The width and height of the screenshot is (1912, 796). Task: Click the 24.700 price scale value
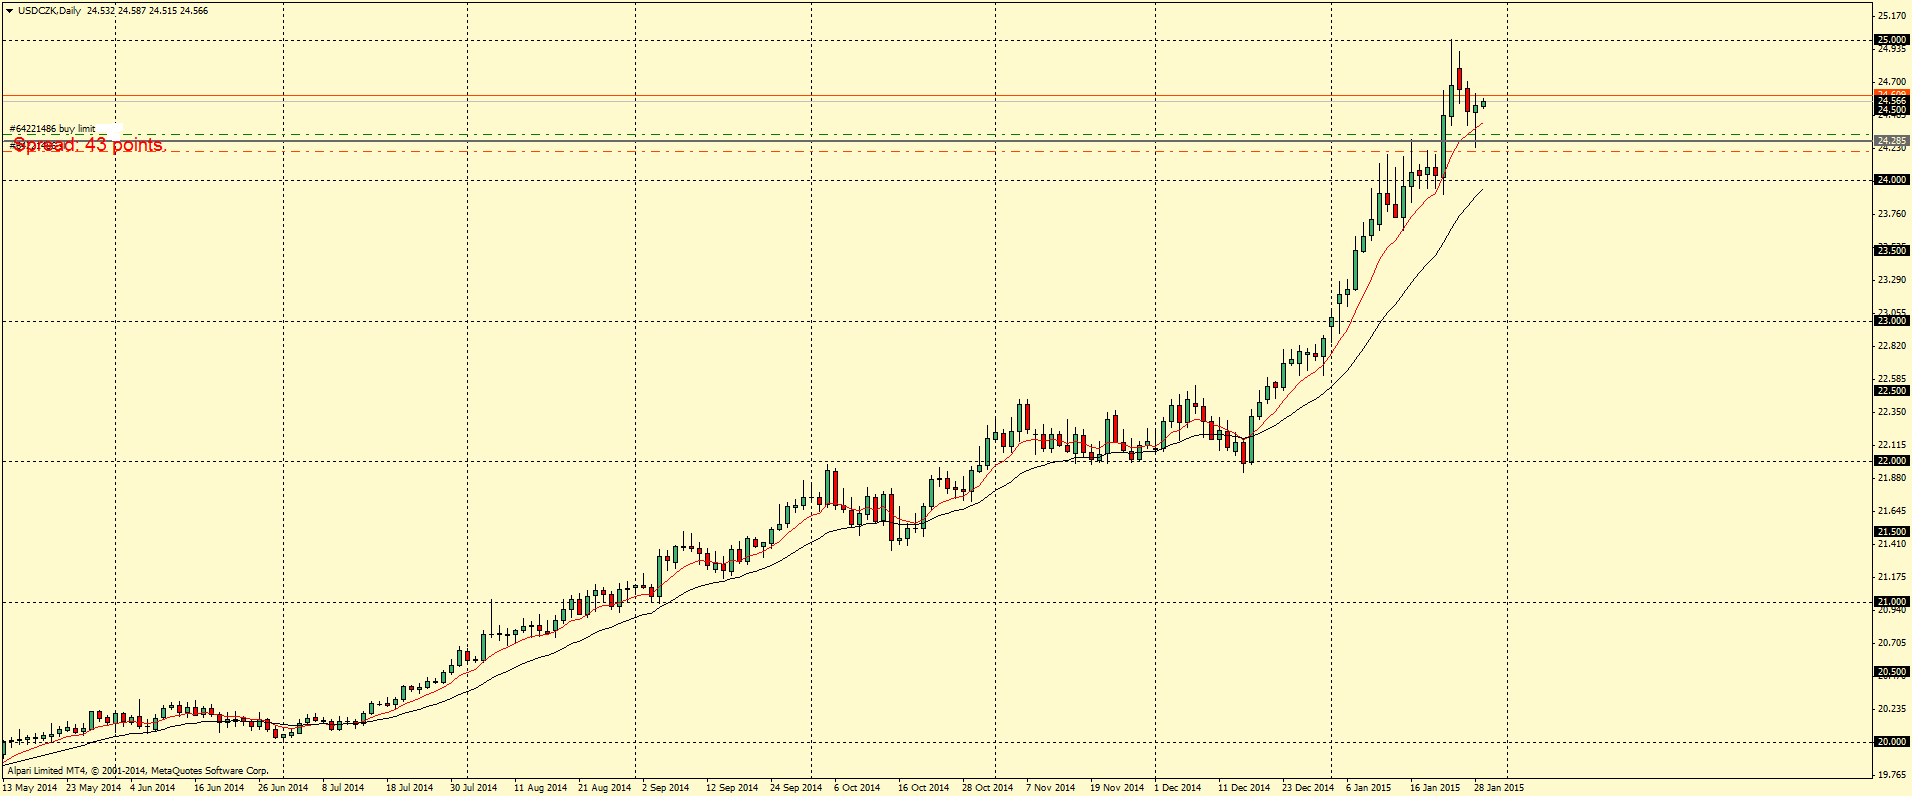click(1891, 82)
